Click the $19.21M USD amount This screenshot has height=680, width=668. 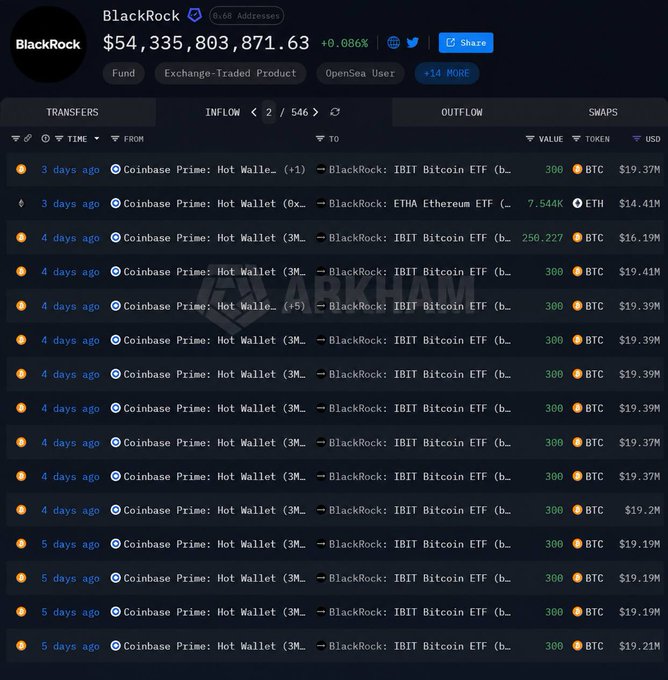pyautogui.click(x=639, y=646)
